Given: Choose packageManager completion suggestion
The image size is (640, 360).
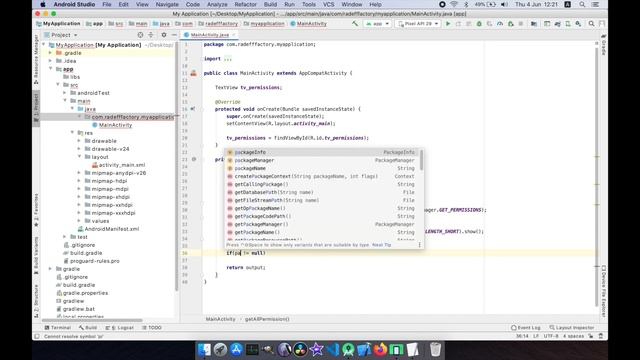Looking at the screenshot, I should (322, 160).
